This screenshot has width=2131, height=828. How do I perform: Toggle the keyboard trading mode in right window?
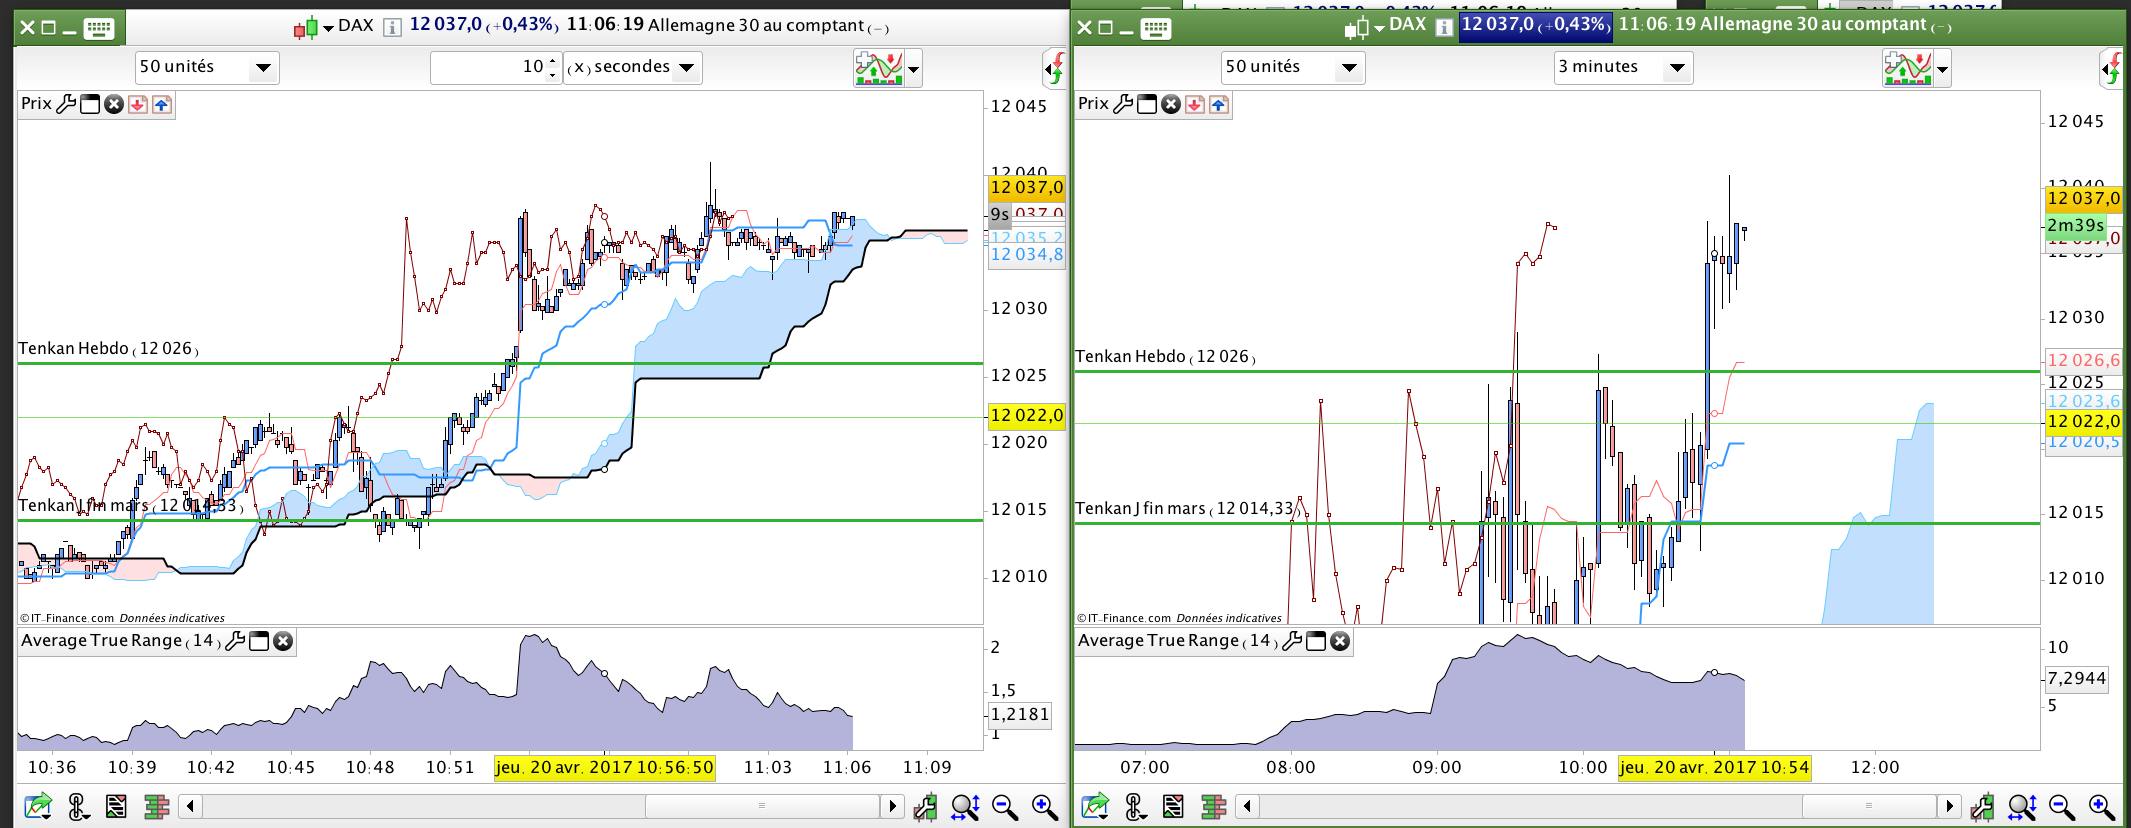pyautogui.click(x=1156, y=27)
